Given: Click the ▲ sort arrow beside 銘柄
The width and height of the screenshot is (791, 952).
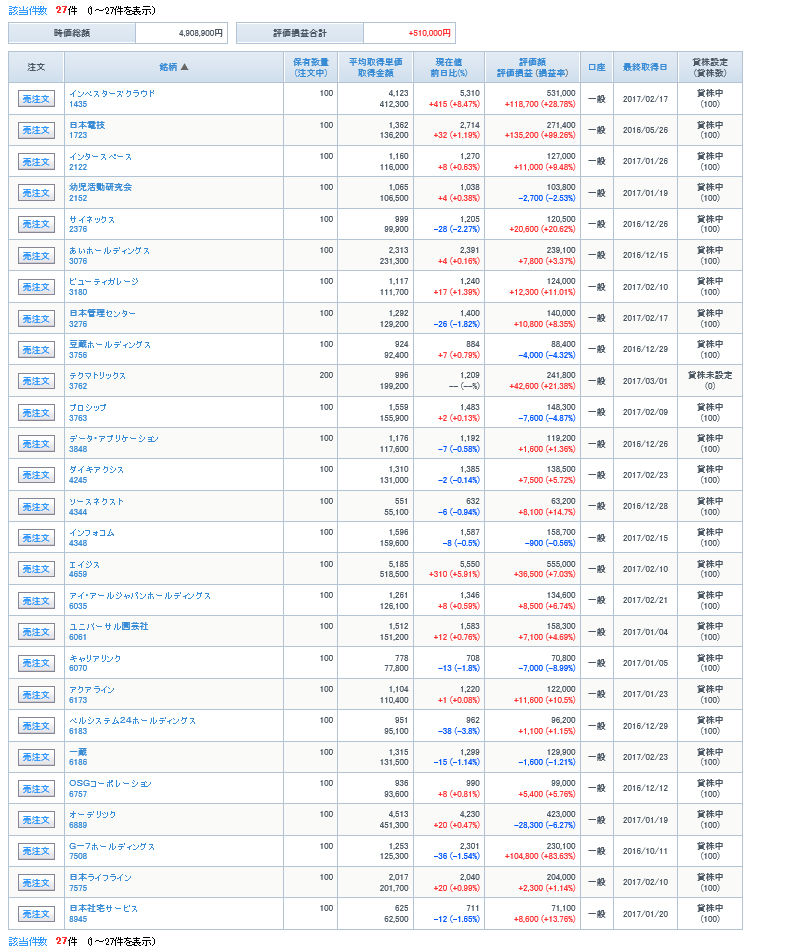Looking at the screenshot, I should [185, 67].
